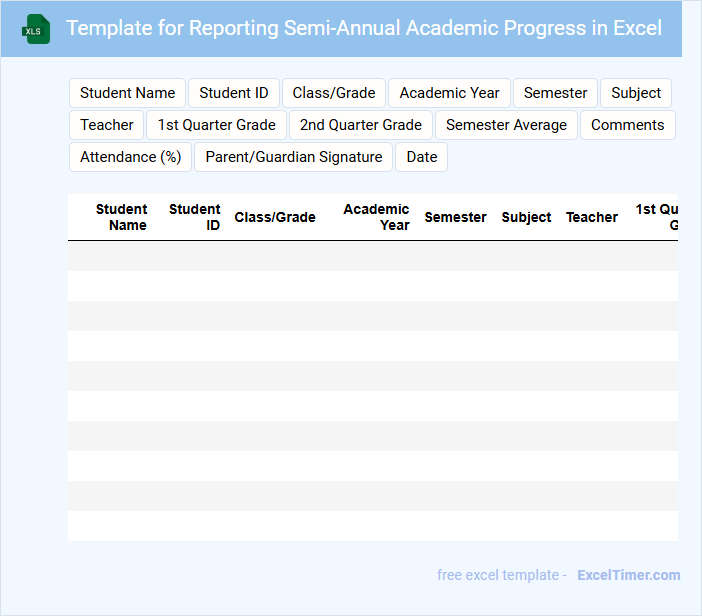702x616 pixels.
Task: Click the Class/Grade tag
Action: [334, 93]
